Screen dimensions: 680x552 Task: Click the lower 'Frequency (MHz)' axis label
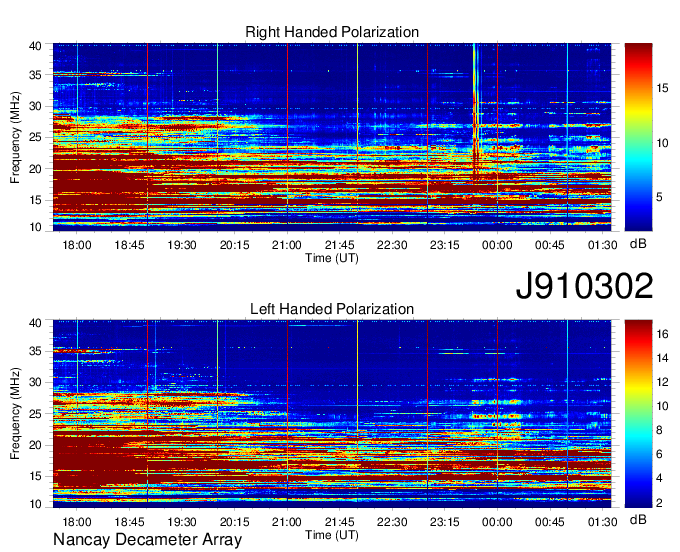[15, 414]
